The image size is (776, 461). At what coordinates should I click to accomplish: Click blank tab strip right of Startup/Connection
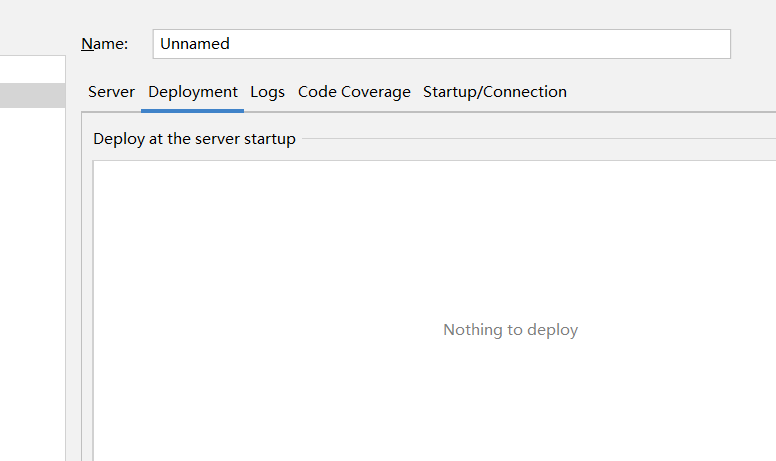click(670, 92)
